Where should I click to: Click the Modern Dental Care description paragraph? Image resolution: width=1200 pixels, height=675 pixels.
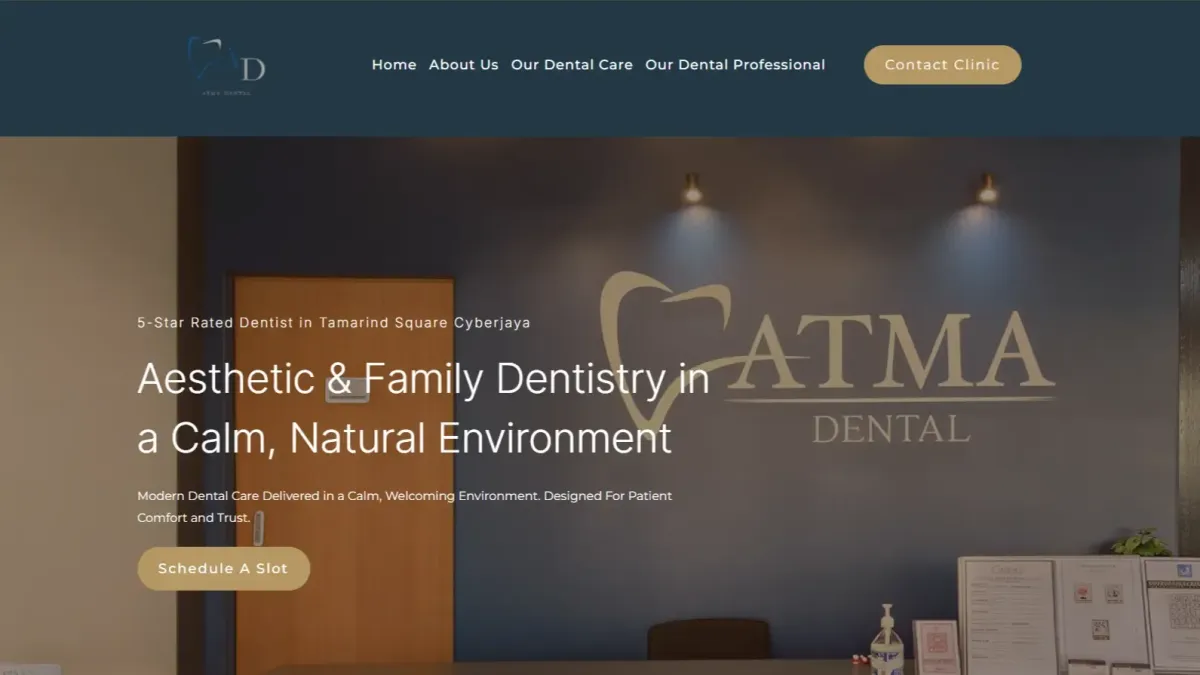[x=405, y=507]
